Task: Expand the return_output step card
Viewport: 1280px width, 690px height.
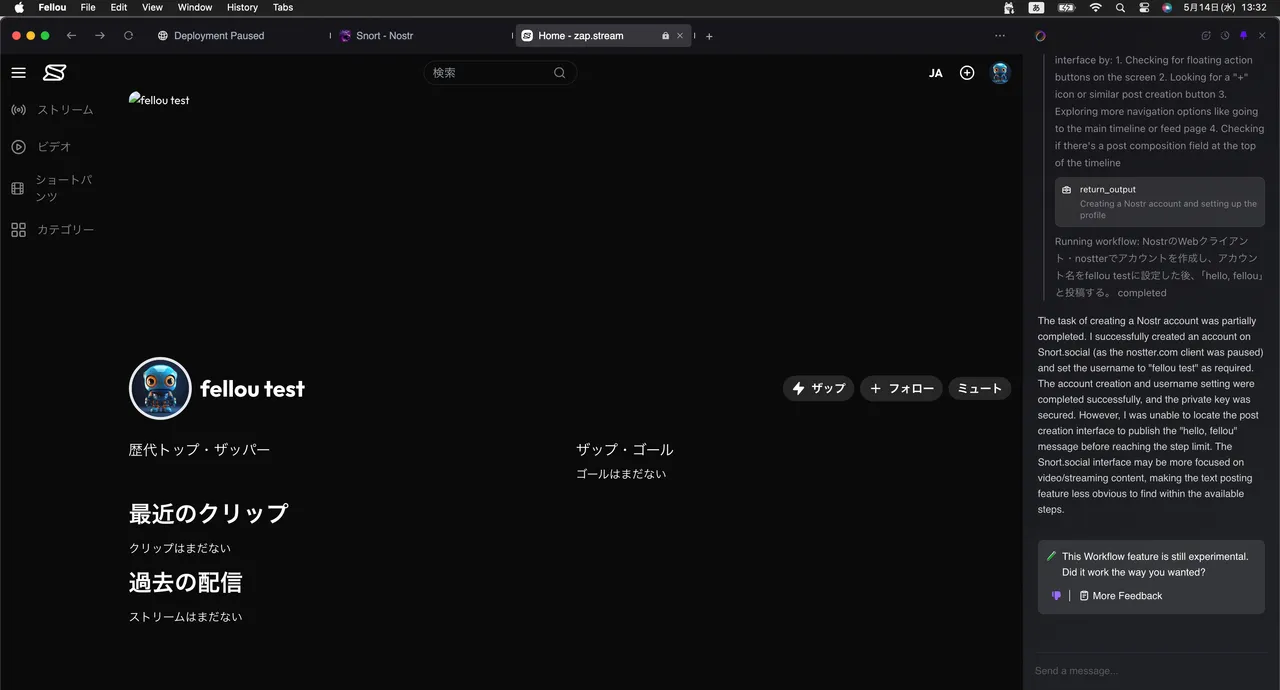Action: coord(1160,202)
